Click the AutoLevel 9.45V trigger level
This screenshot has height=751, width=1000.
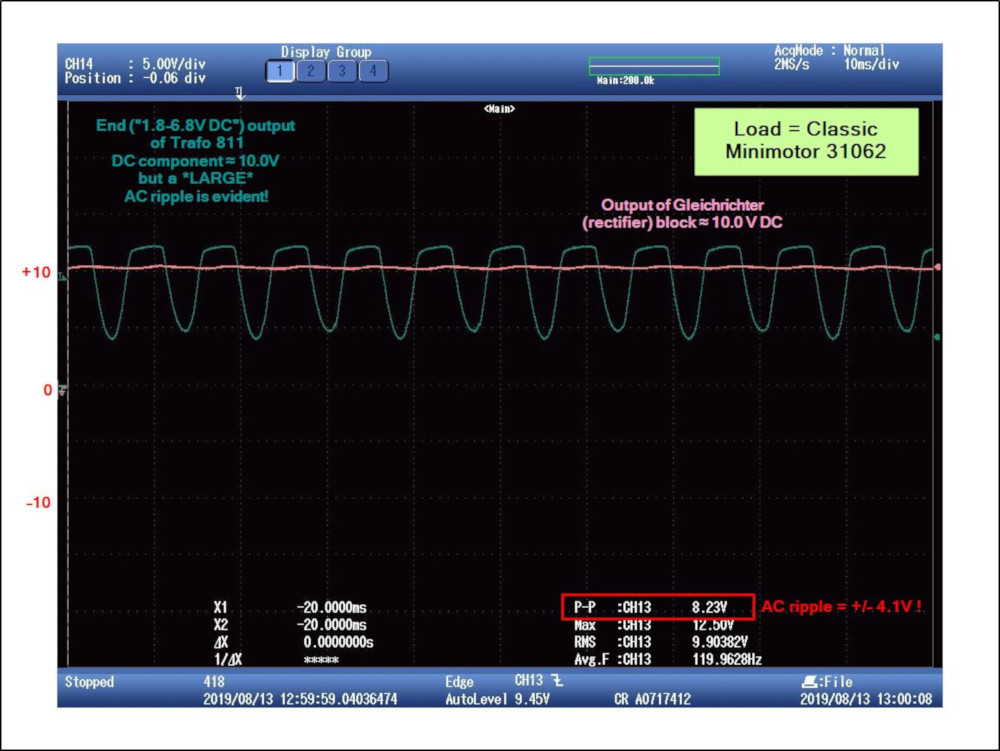point(497,699)
